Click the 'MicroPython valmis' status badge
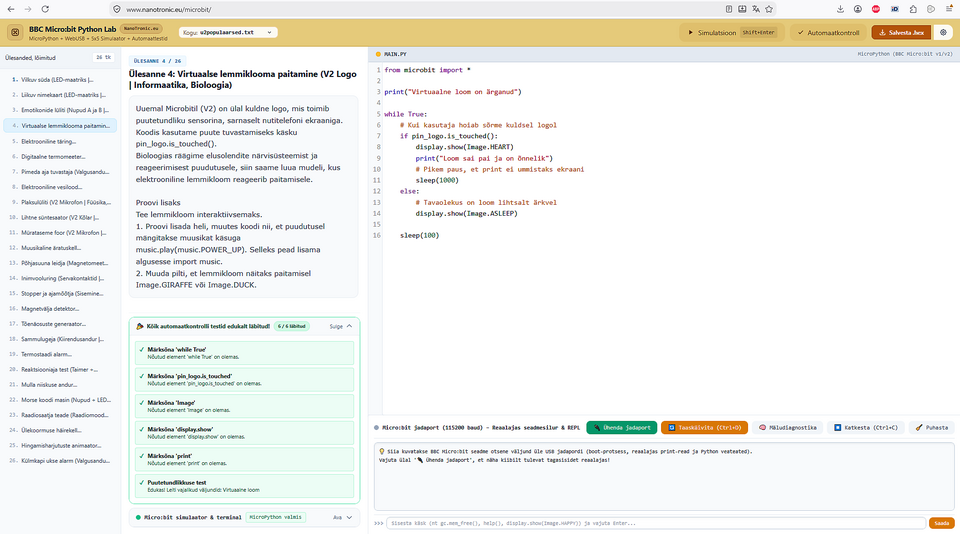Image resolution: width=960 pixels, height=534 pixels. pos(276,517)
